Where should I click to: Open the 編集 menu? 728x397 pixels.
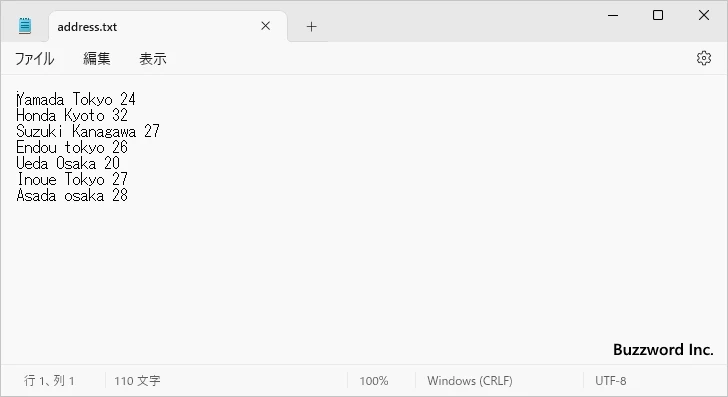click(x=97, y=59)
